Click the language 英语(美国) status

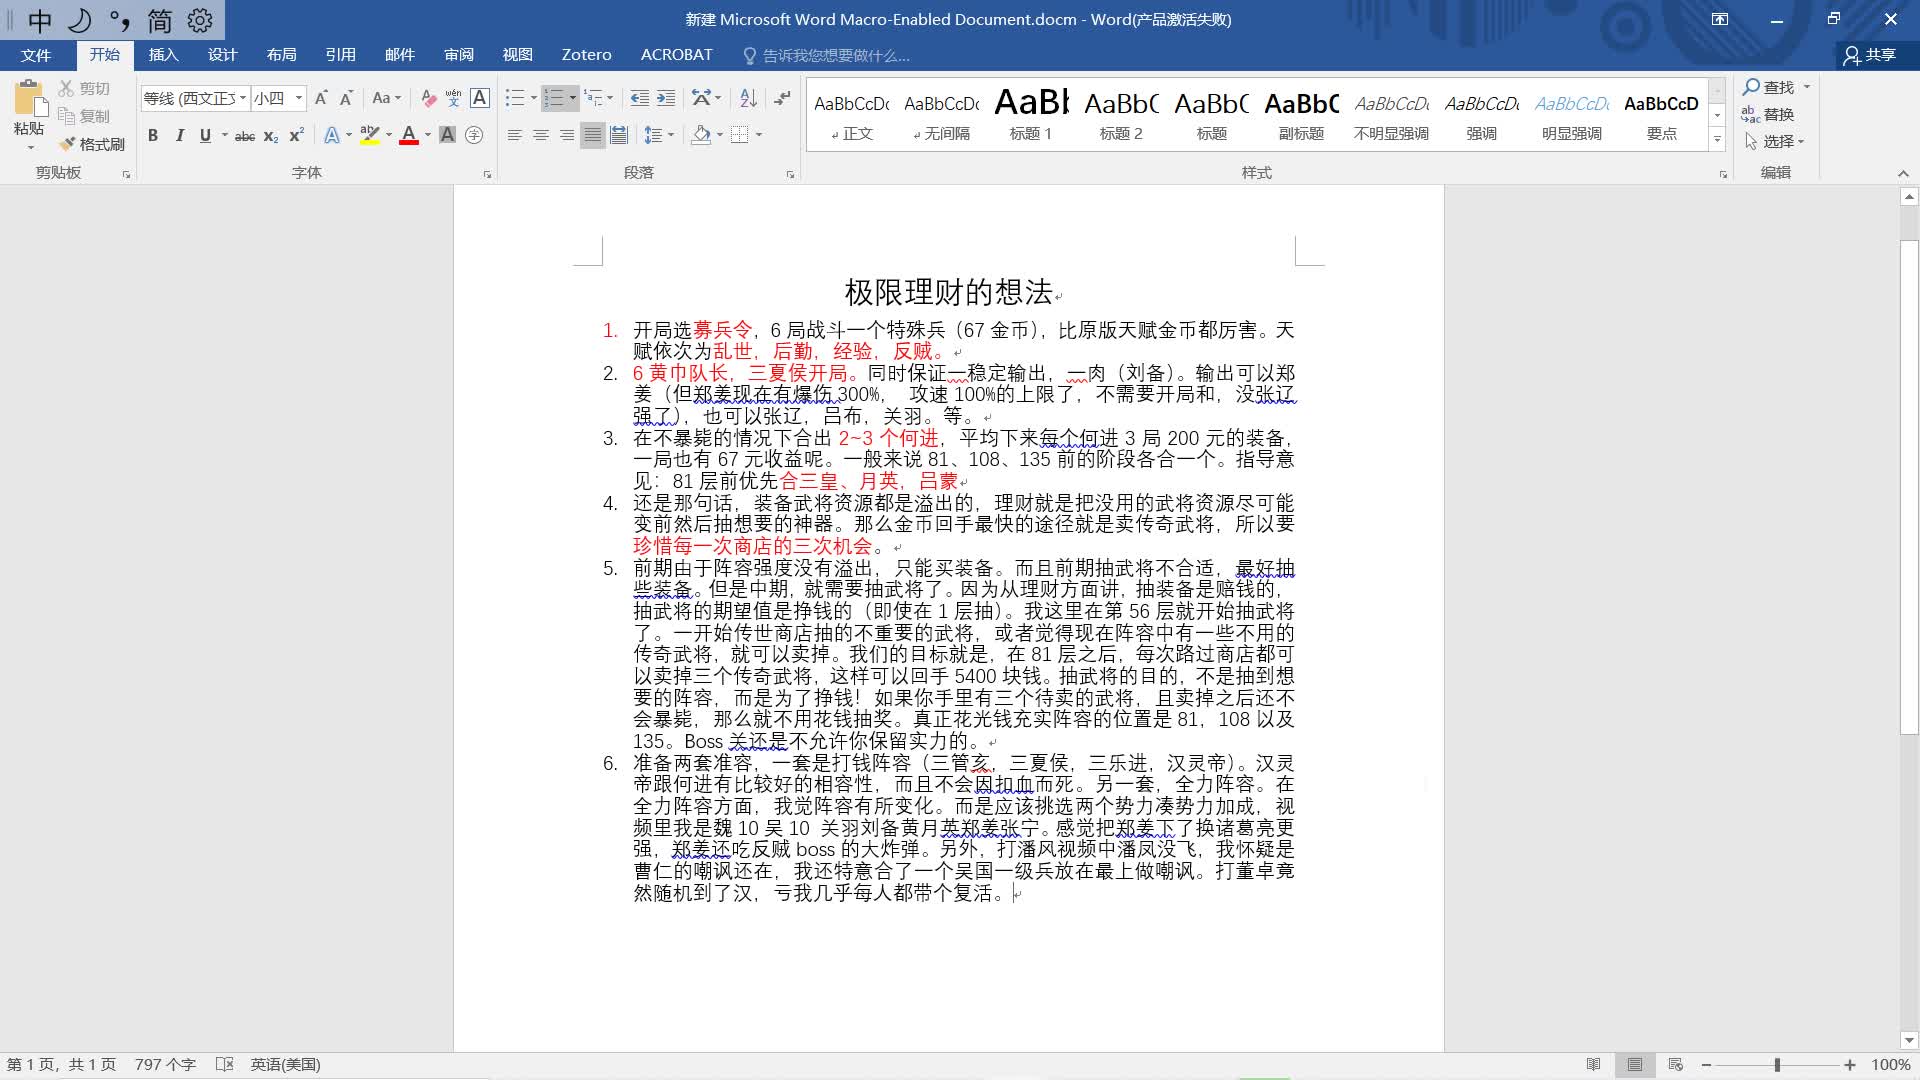[285, 1064]
